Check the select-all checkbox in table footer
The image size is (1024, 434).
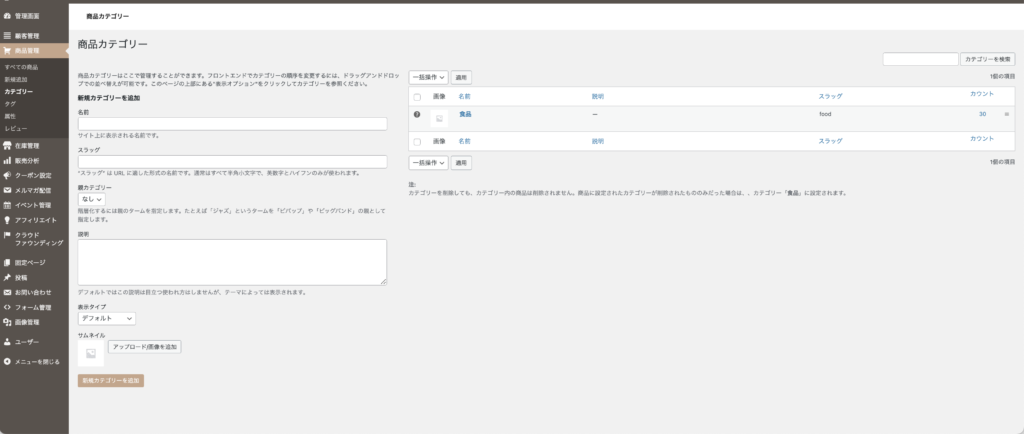(x=418, y=142)
